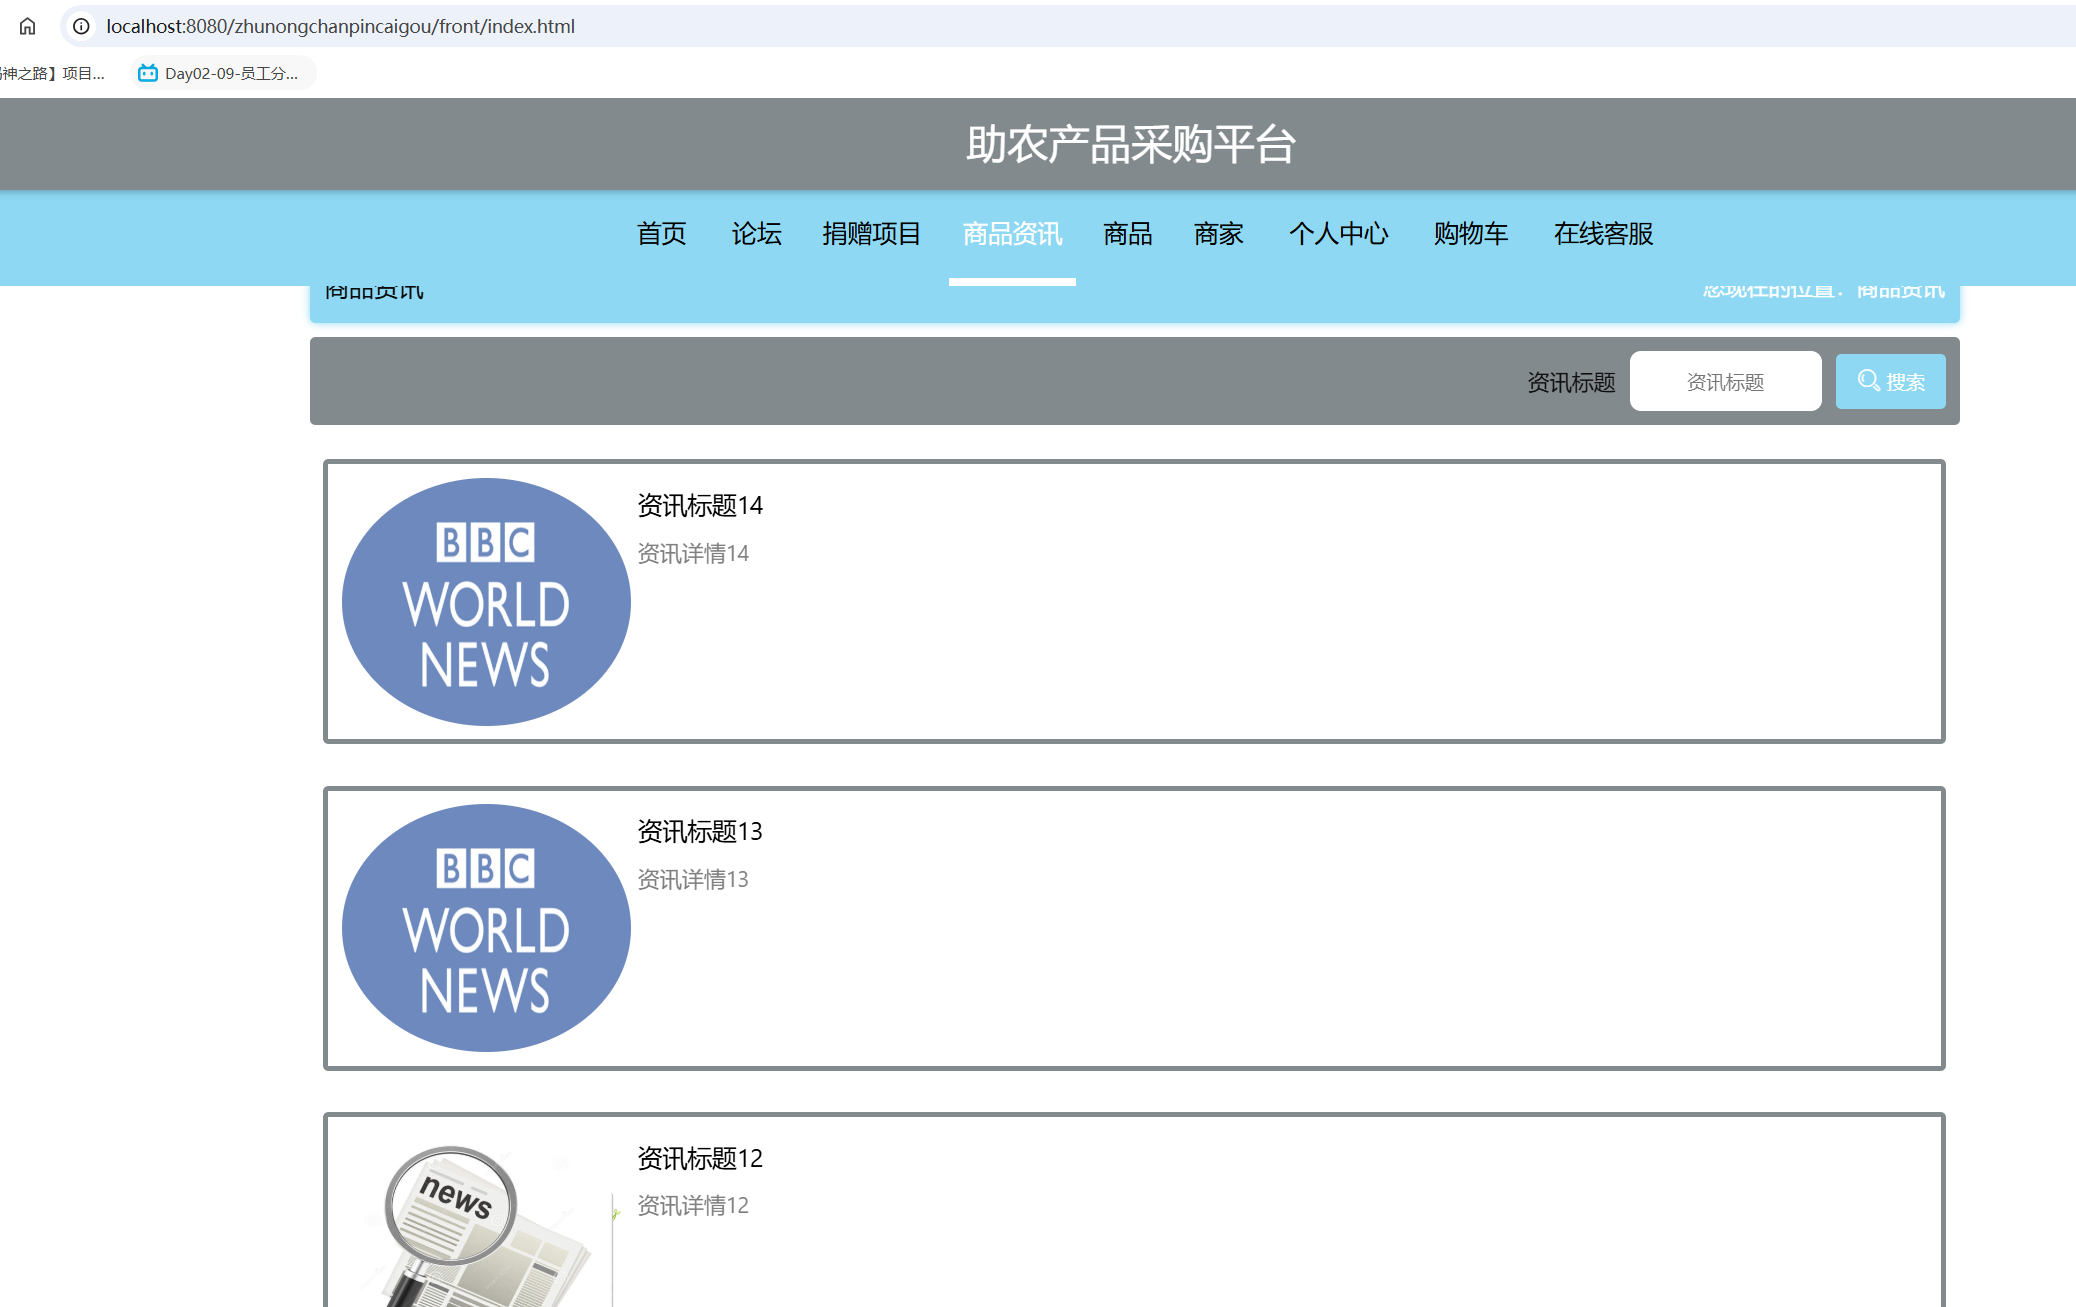Open the 资讯标题14 article title
2076x1307 pixels.
coord(700,506)
